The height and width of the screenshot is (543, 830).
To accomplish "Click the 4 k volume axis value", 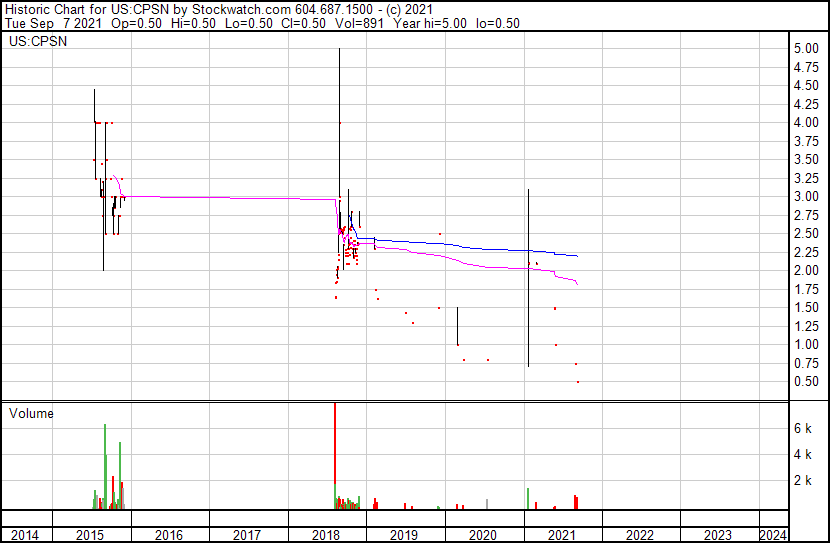I will 803,455.
